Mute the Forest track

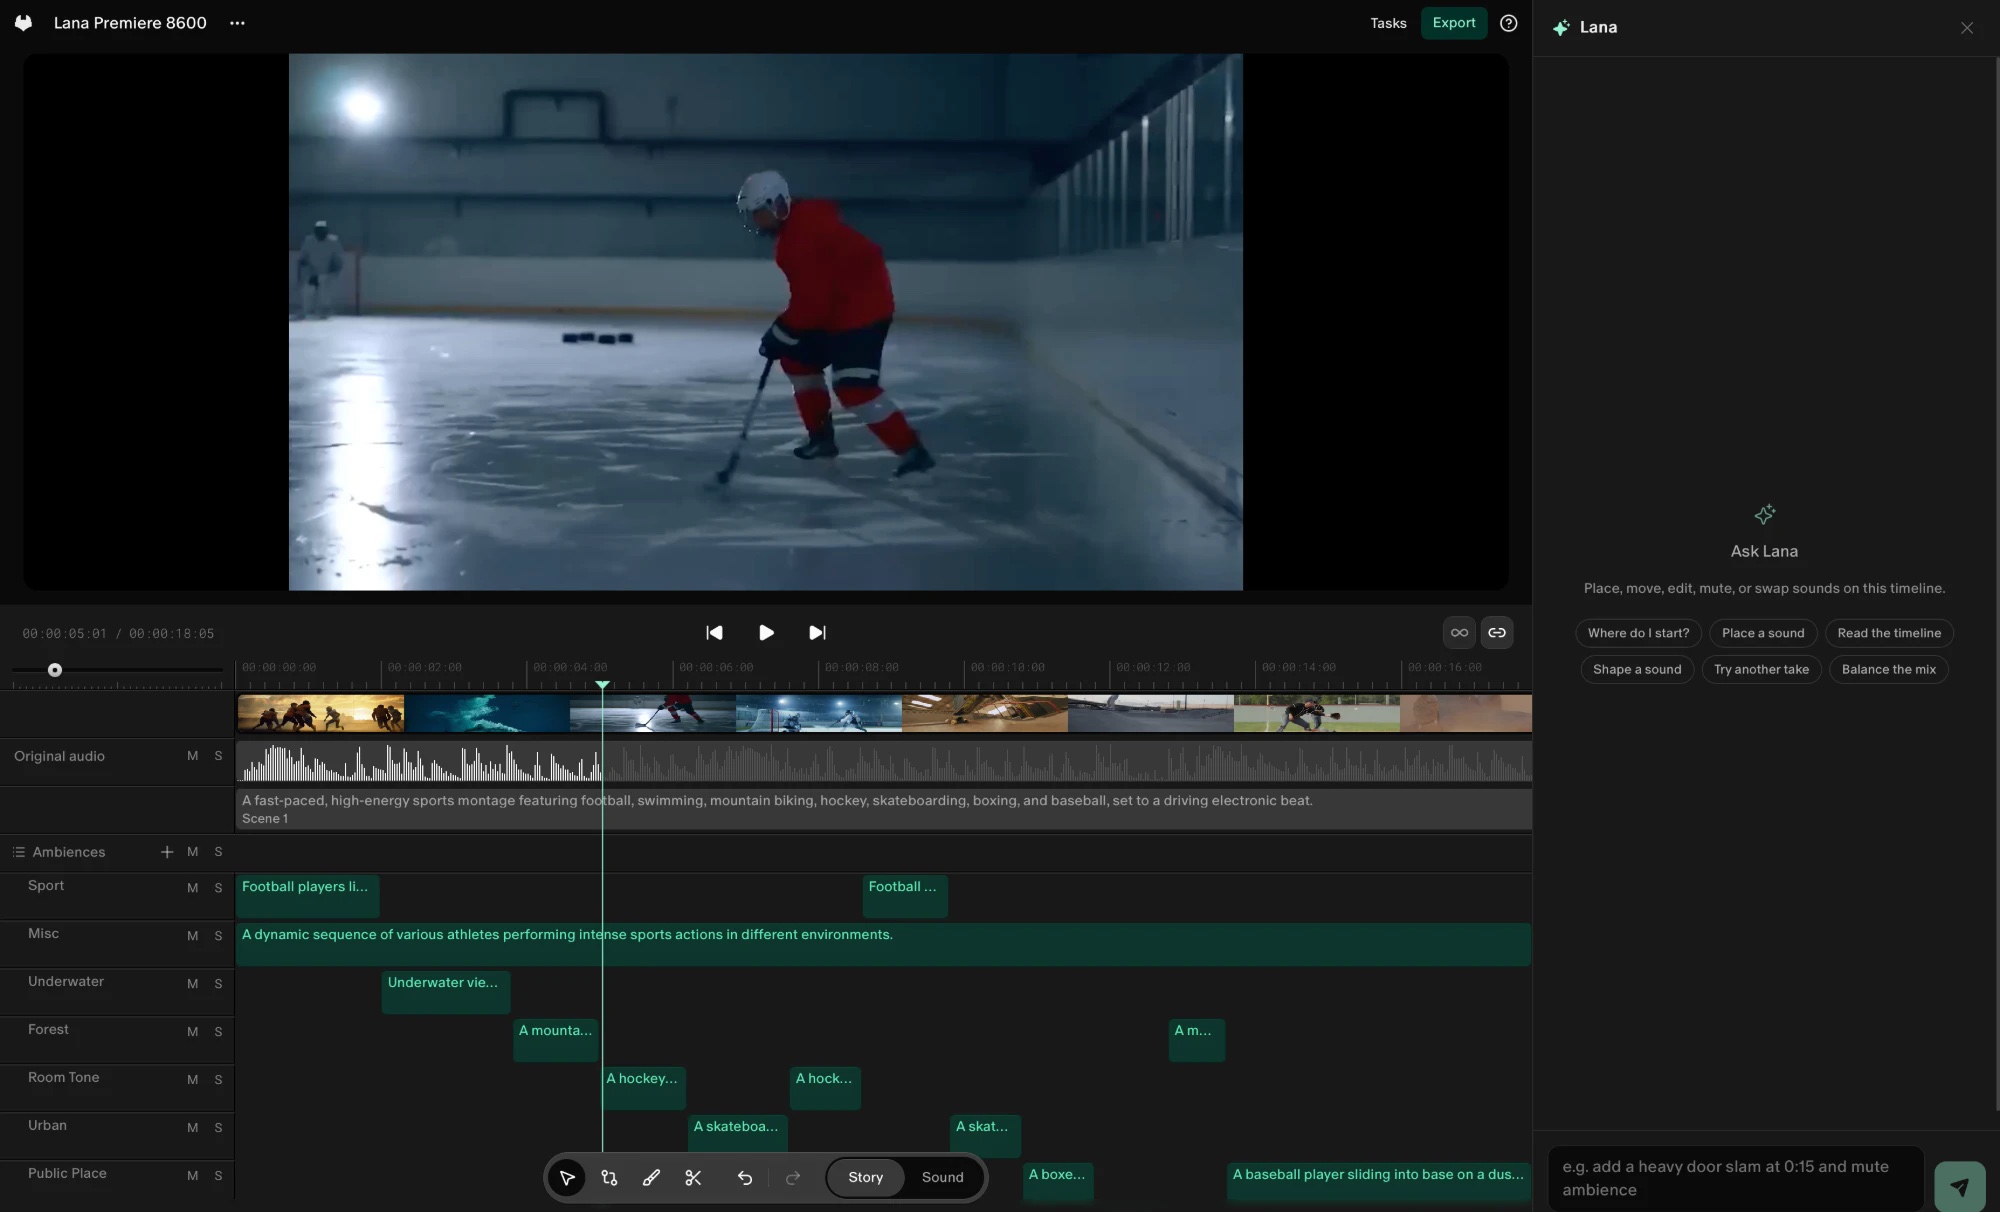192,1032
